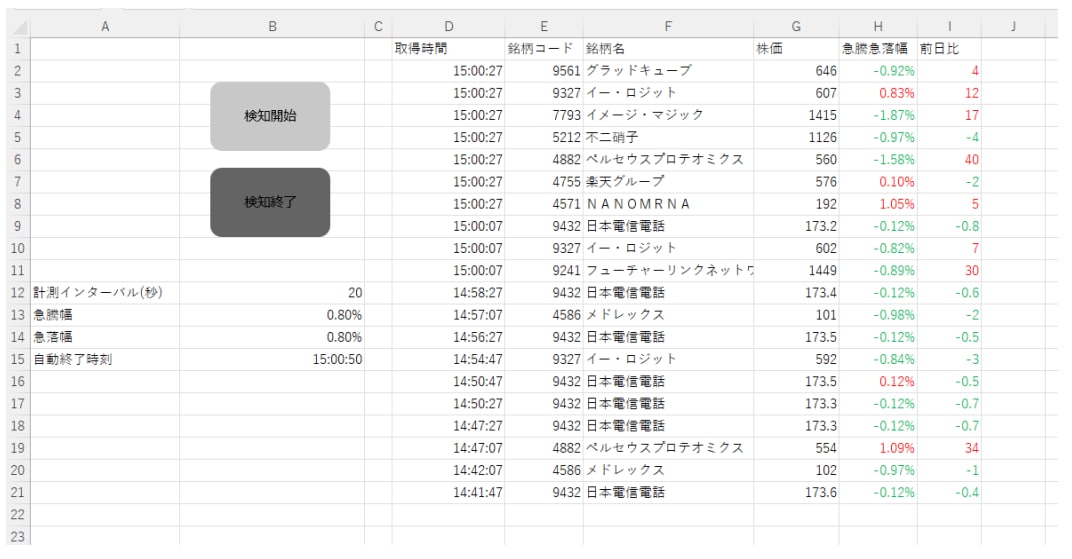Select the 自動終了時刻 label cell
This screenshot has height=559, width=1072.
pos(105,359)
